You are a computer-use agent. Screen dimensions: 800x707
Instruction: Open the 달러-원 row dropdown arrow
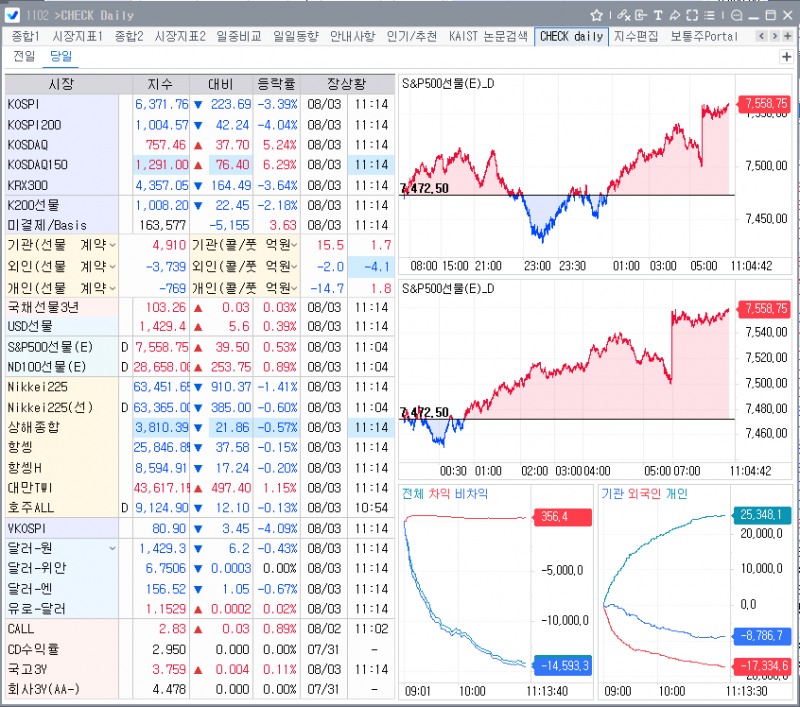(x=113, y=548)
